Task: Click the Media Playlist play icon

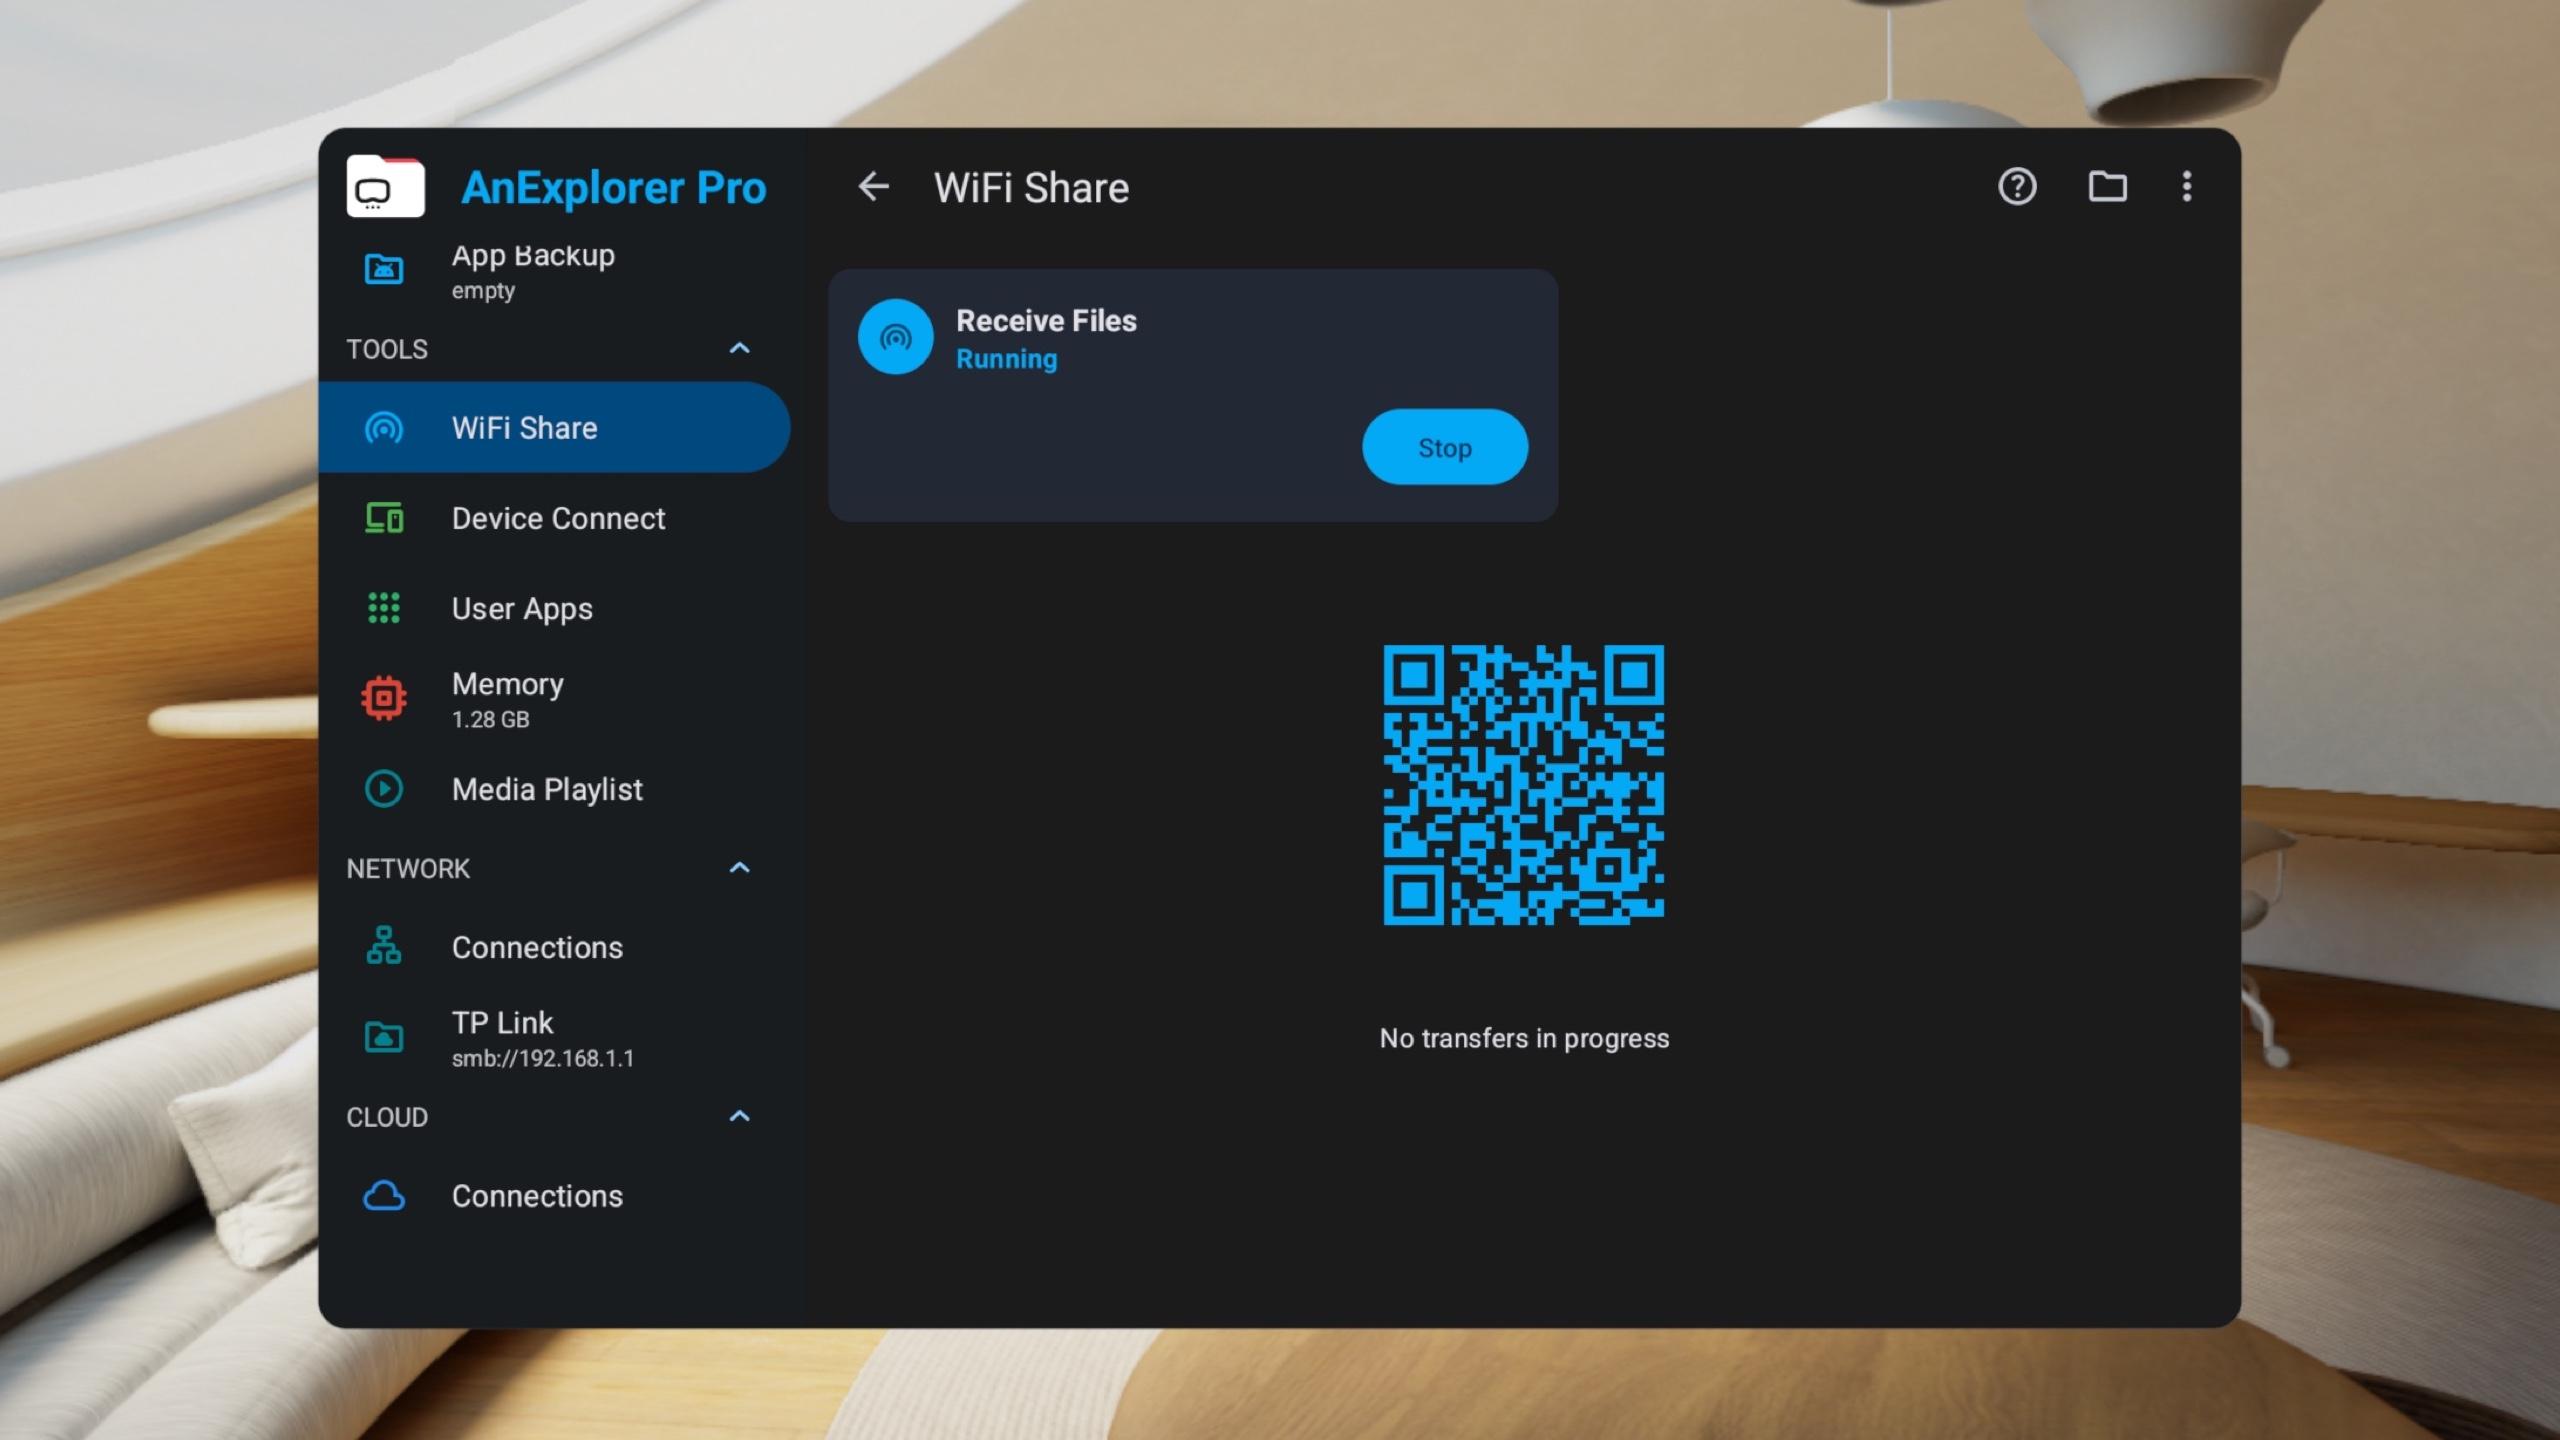Action: [384, 789]
